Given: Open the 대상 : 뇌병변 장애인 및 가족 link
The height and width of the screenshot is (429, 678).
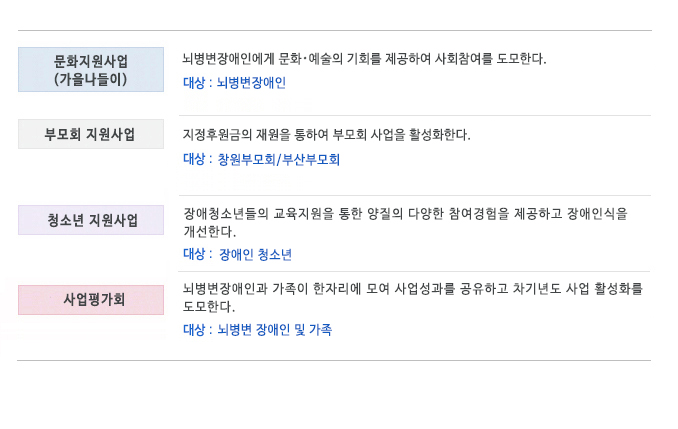Looking at the screenshot, I should (x=257, y=330).
